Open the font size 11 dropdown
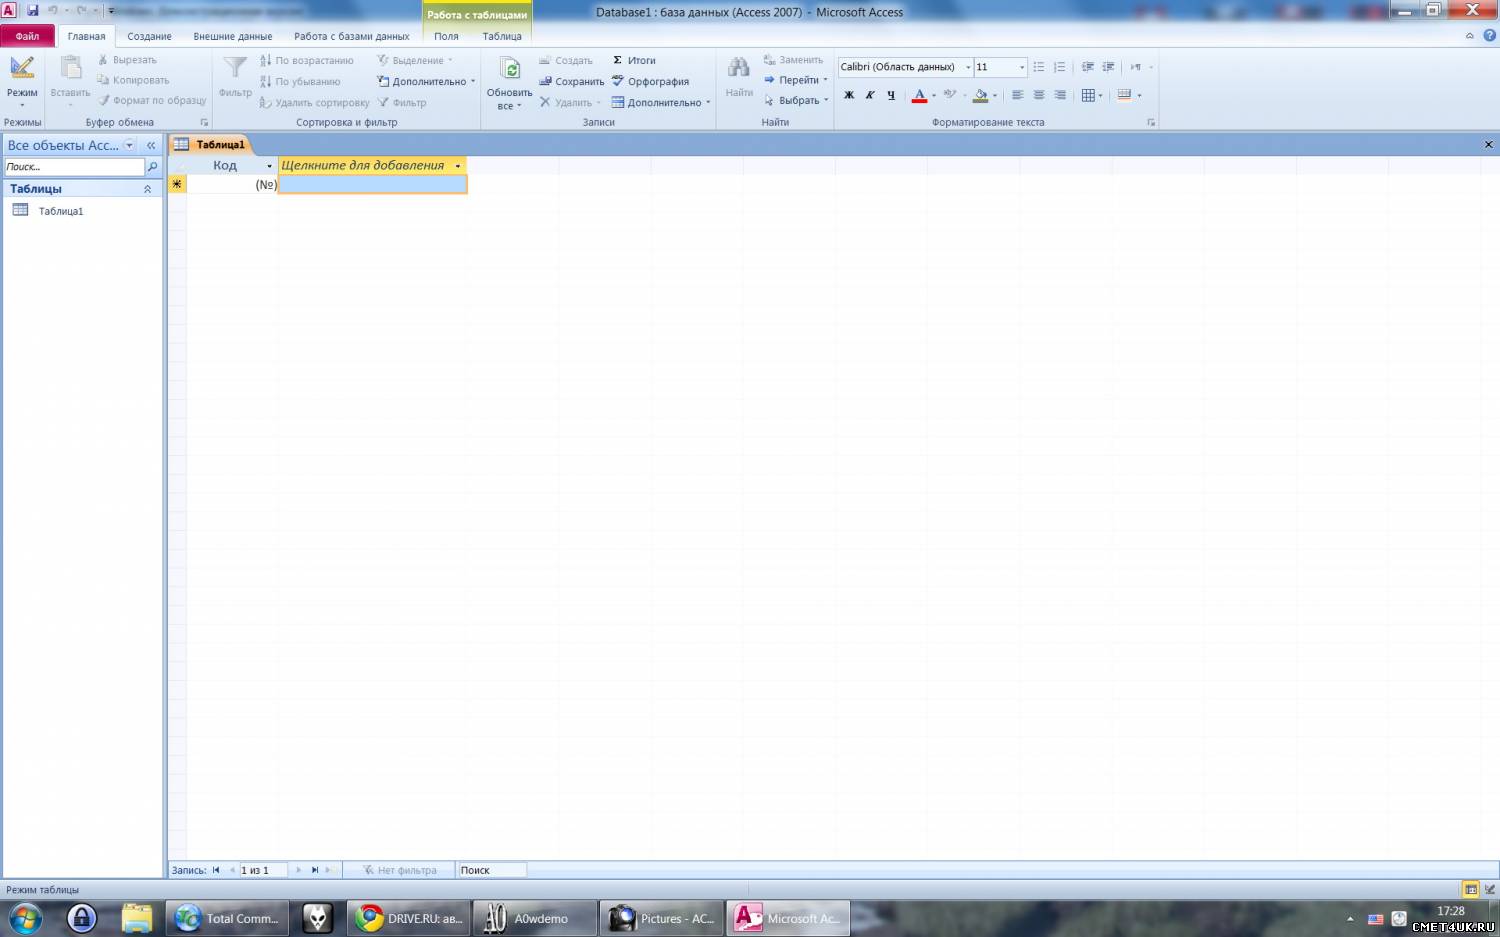This screenshot has height=937, width=1500. pyautogui.click(x=1022, y=67)
